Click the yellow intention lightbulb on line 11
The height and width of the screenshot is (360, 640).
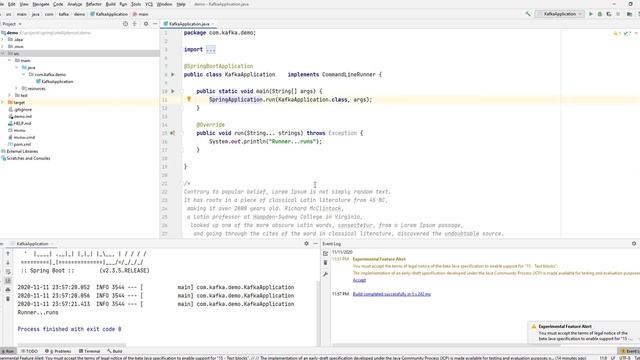(189, 99)
